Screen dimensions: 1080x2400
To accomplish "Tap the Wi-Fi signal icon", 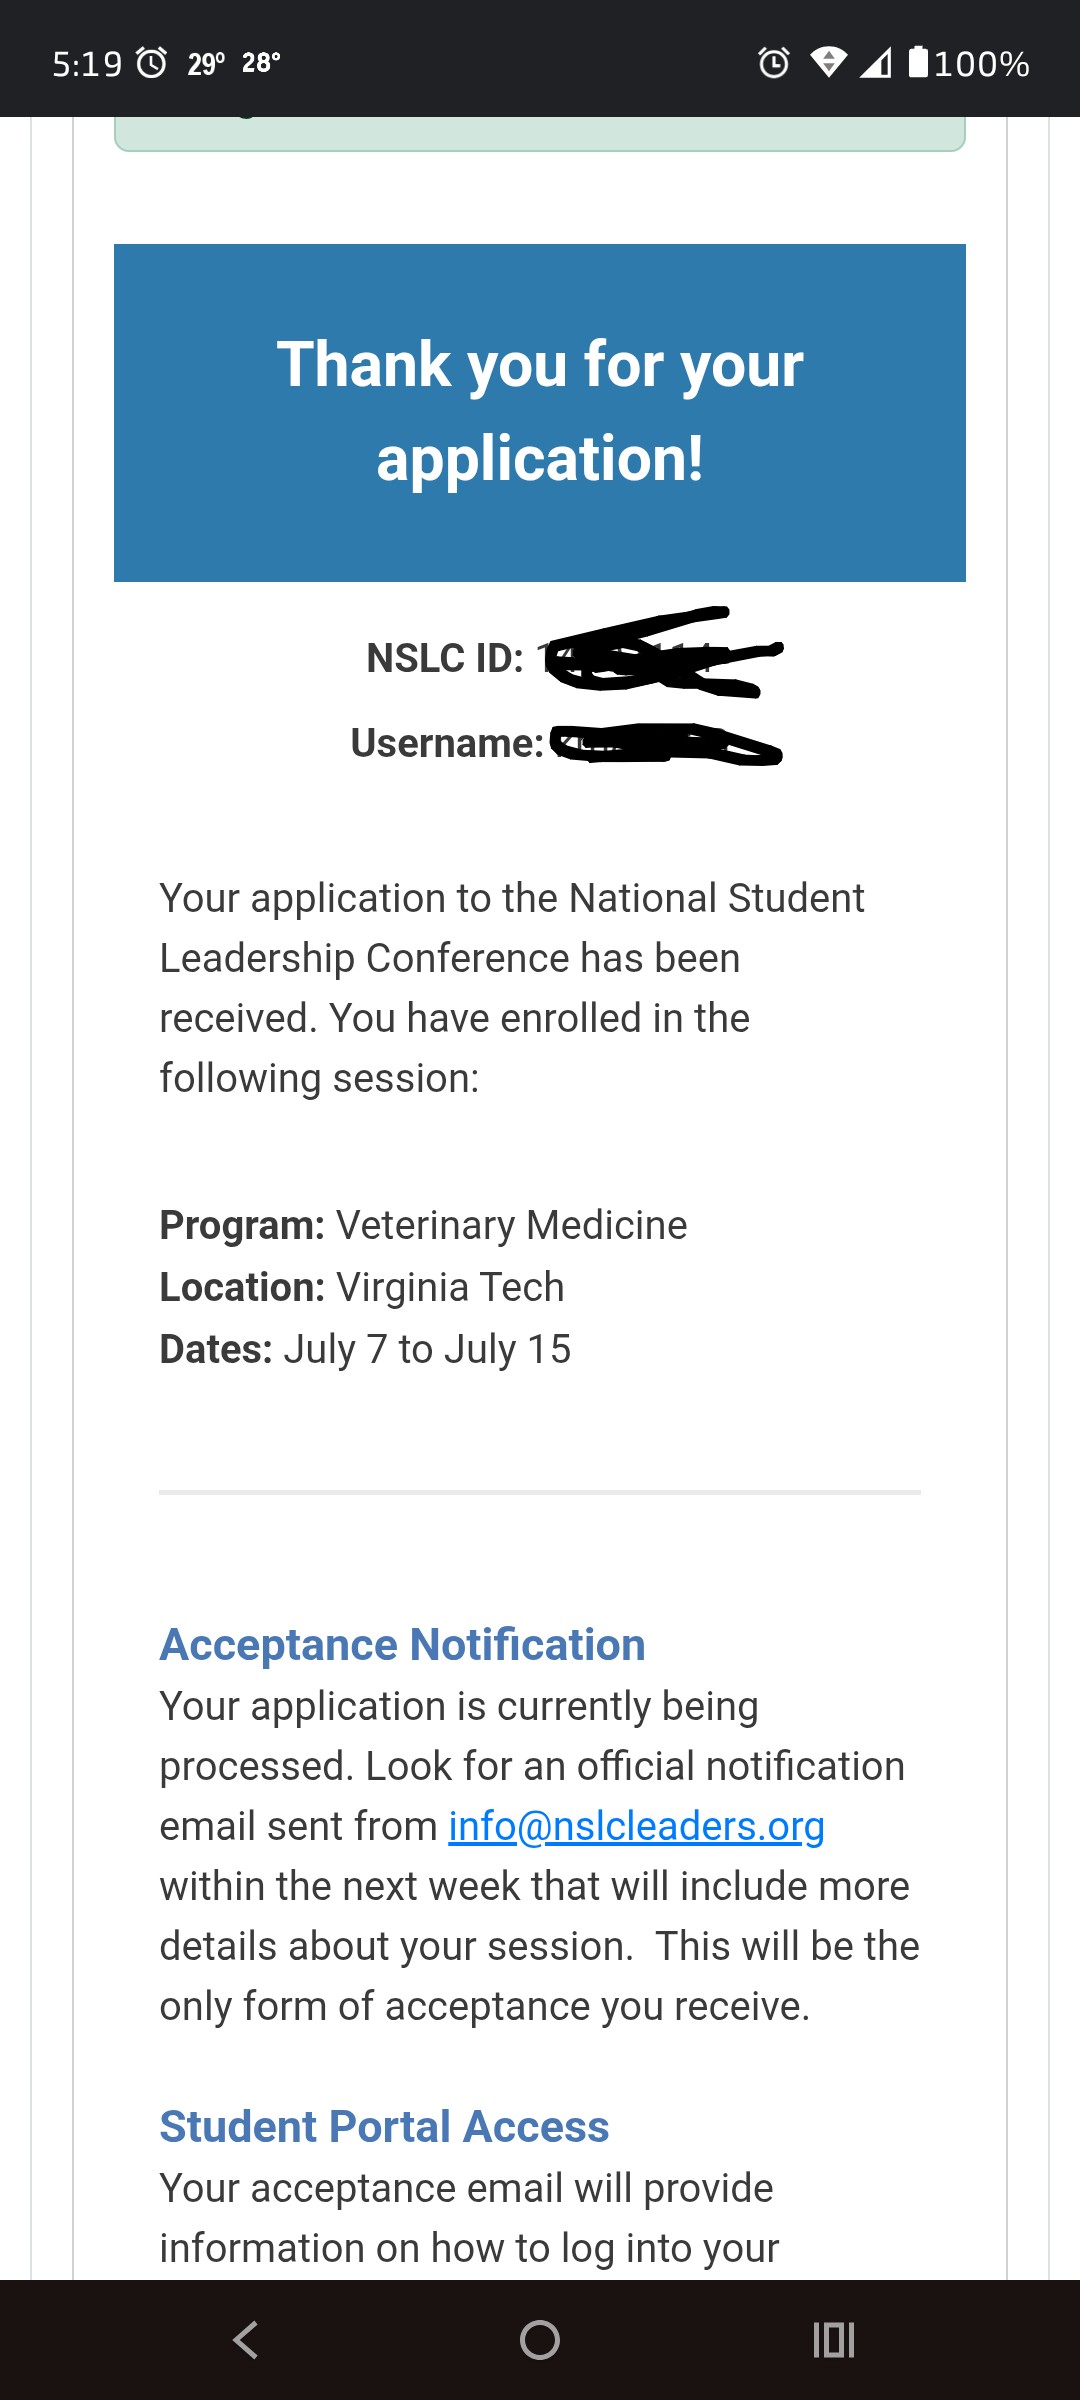I will (x=828, y=63).
